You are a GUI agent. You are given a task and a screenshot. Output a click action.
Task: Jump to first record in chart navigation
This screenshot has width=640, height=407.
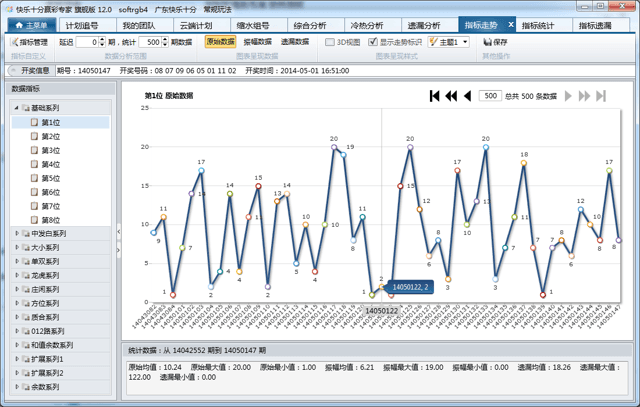(x=435, y=96)
